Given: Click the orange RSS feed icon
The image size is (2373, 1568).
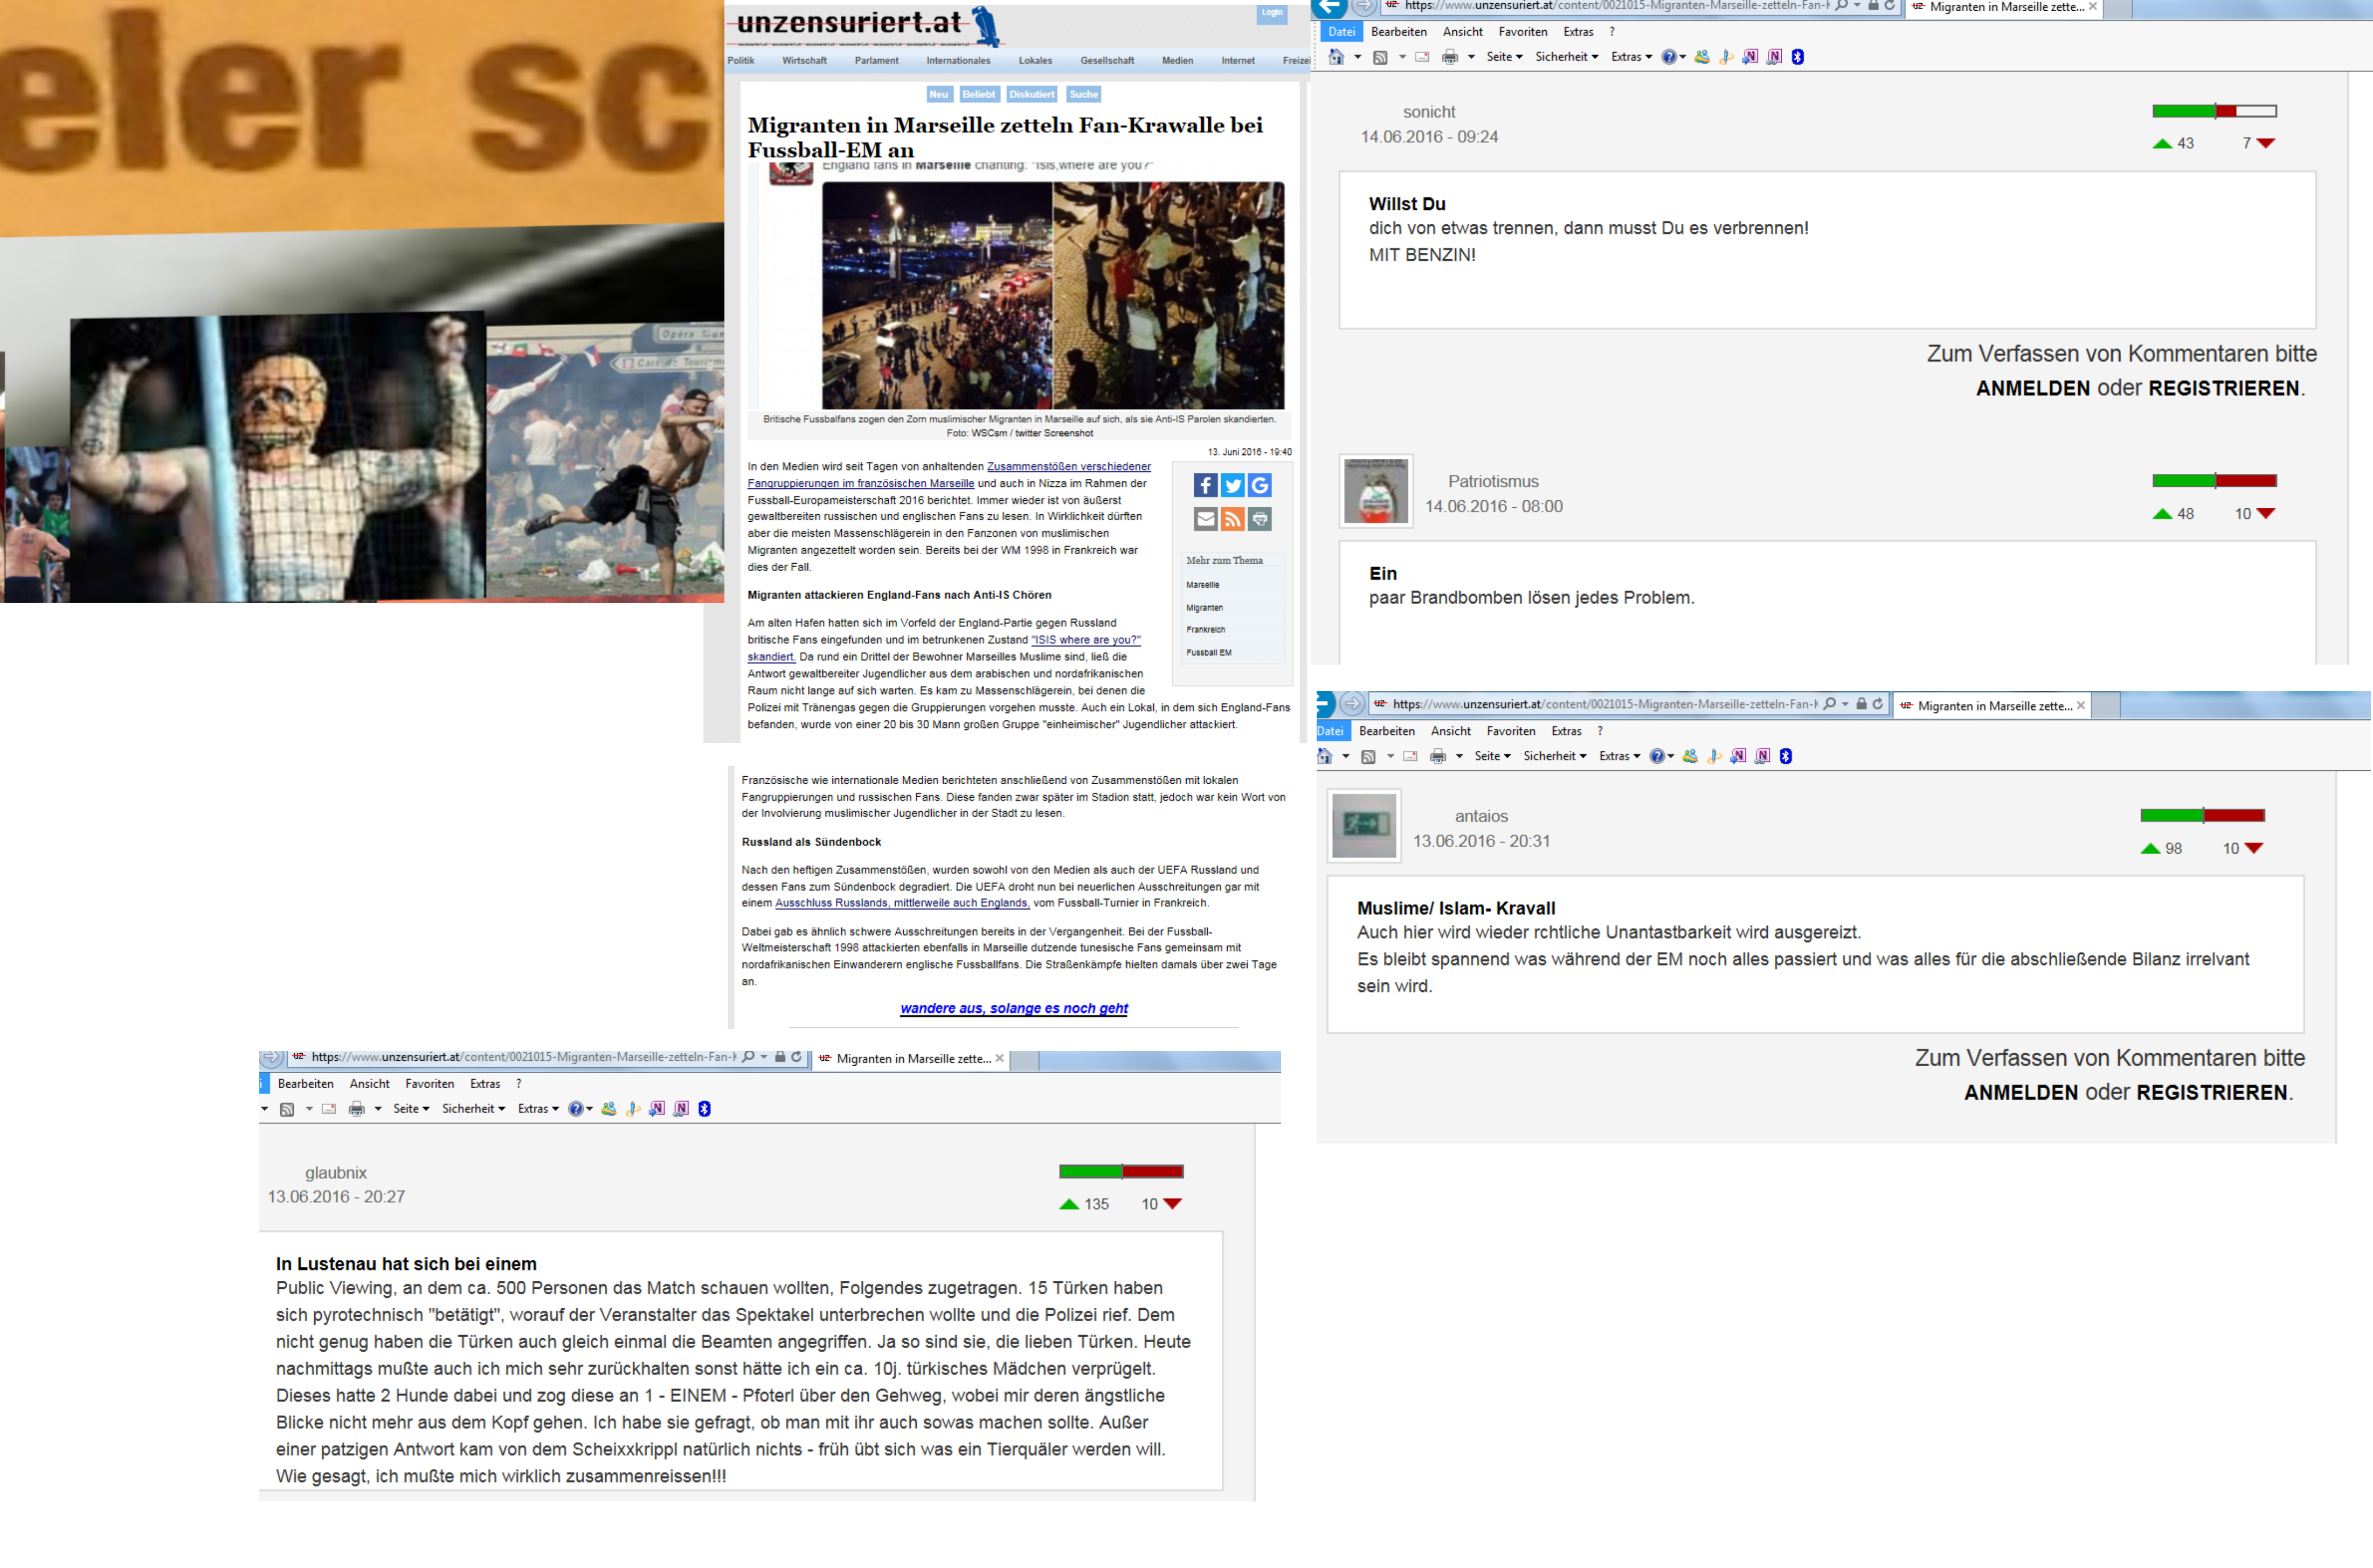Looking at the screenshot, I should click(1233, 519).
